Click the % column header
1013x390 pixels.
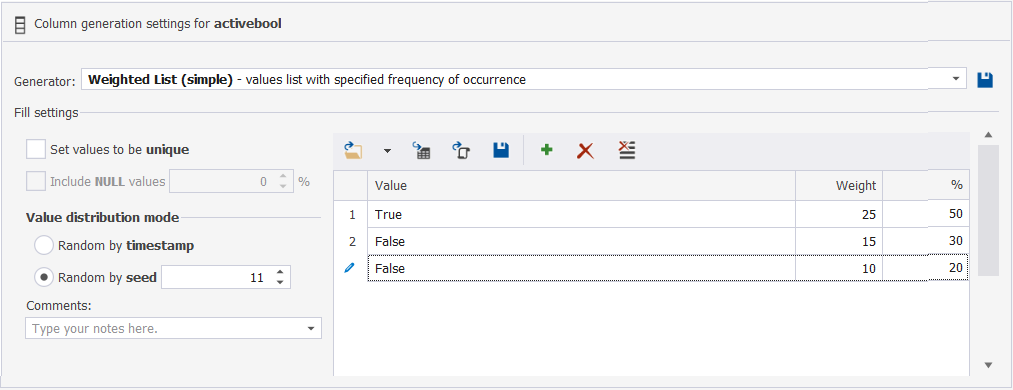point(926,185)
